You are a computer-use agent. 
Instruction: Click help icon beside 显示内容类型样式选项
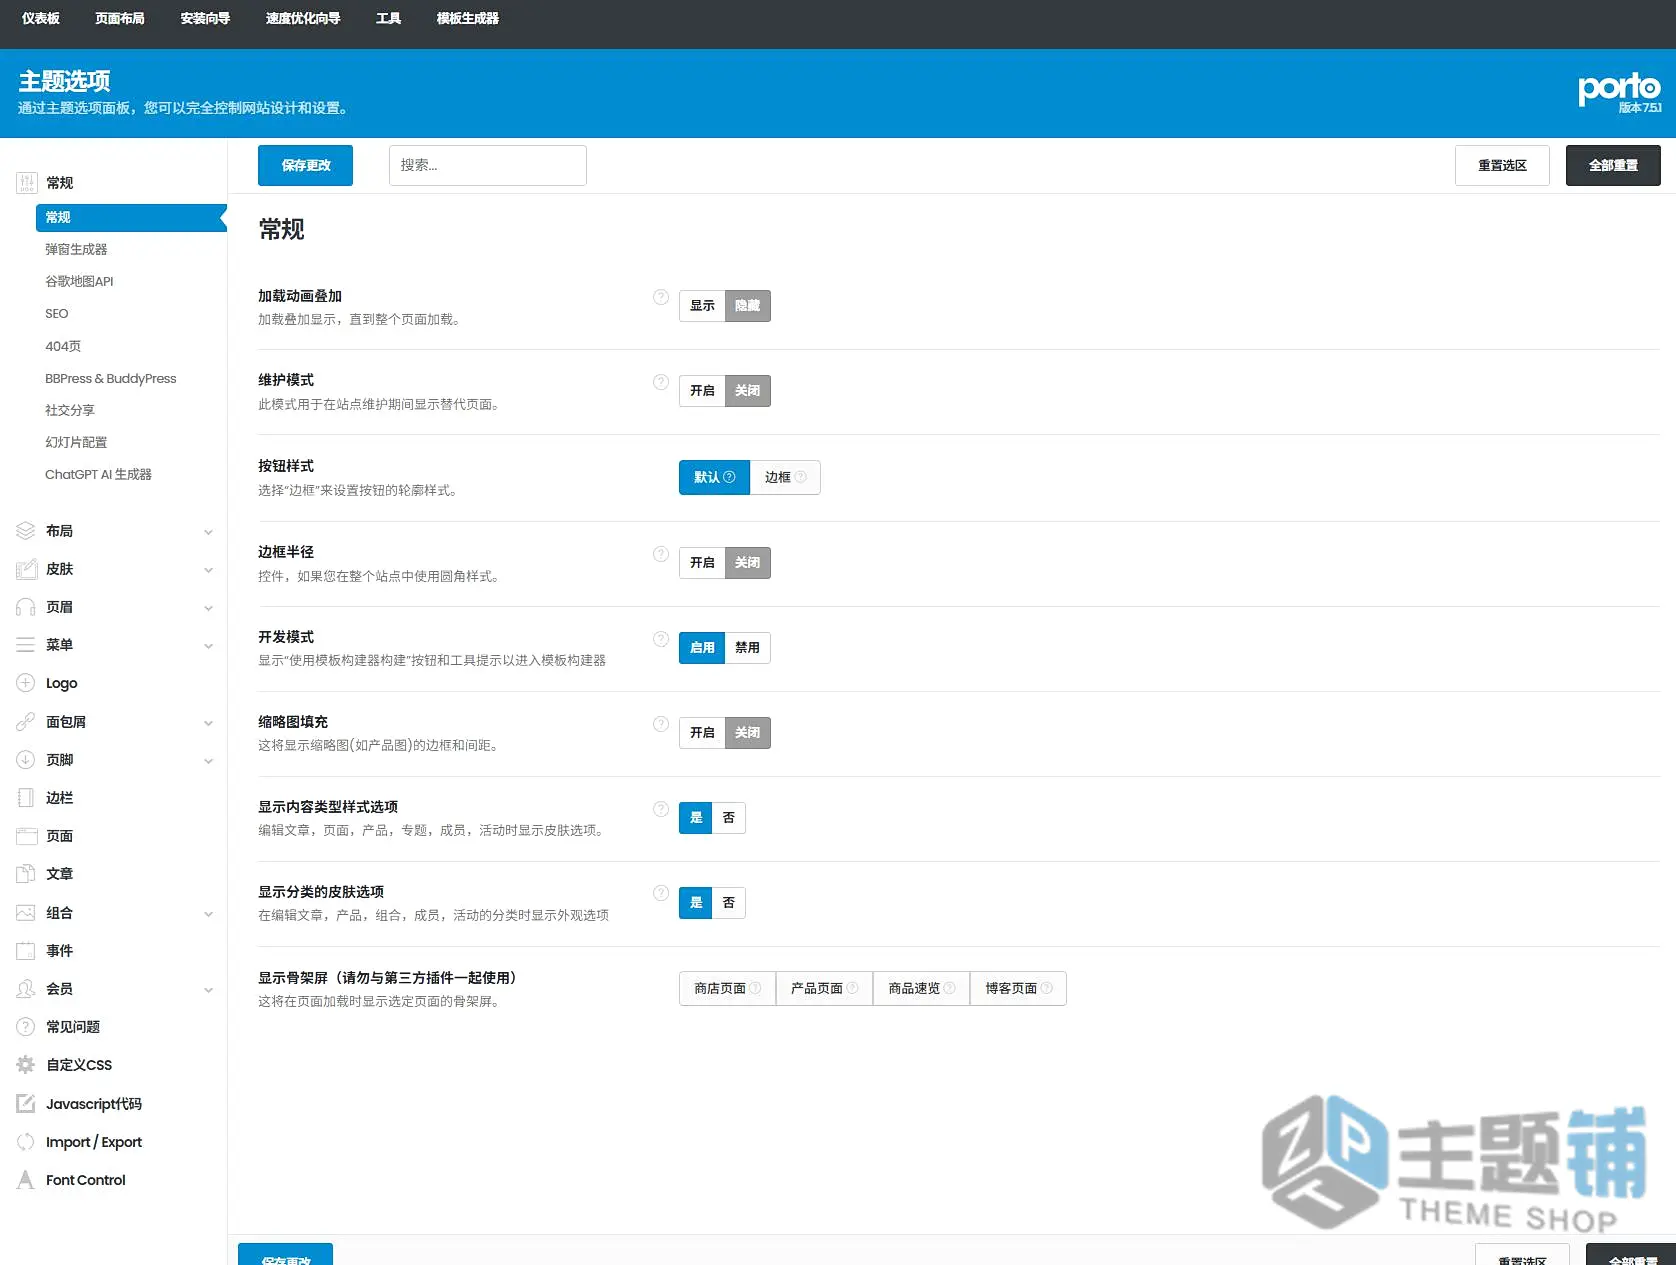pyautogui.click(x=661, y=809)
